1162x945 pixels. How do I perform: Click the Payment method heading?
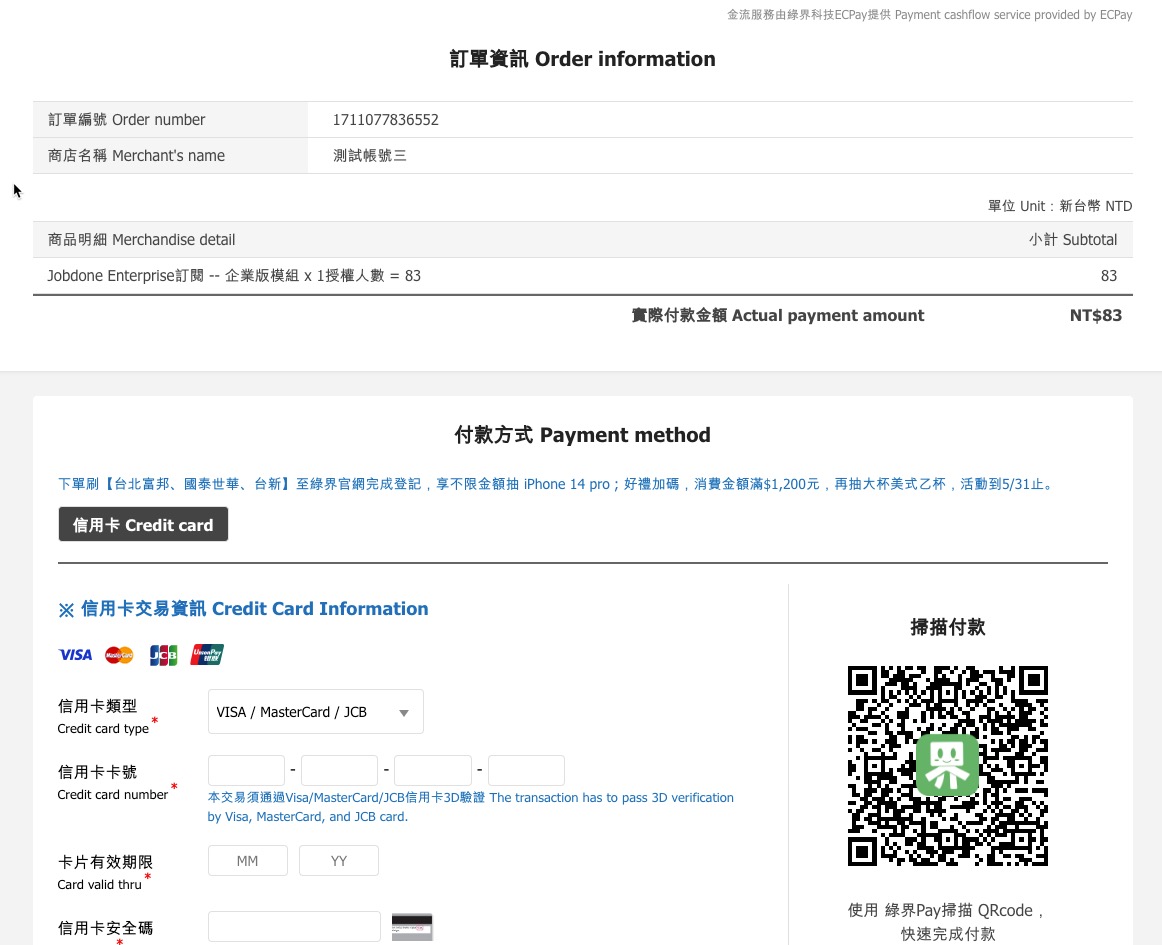tap(582, 434)
